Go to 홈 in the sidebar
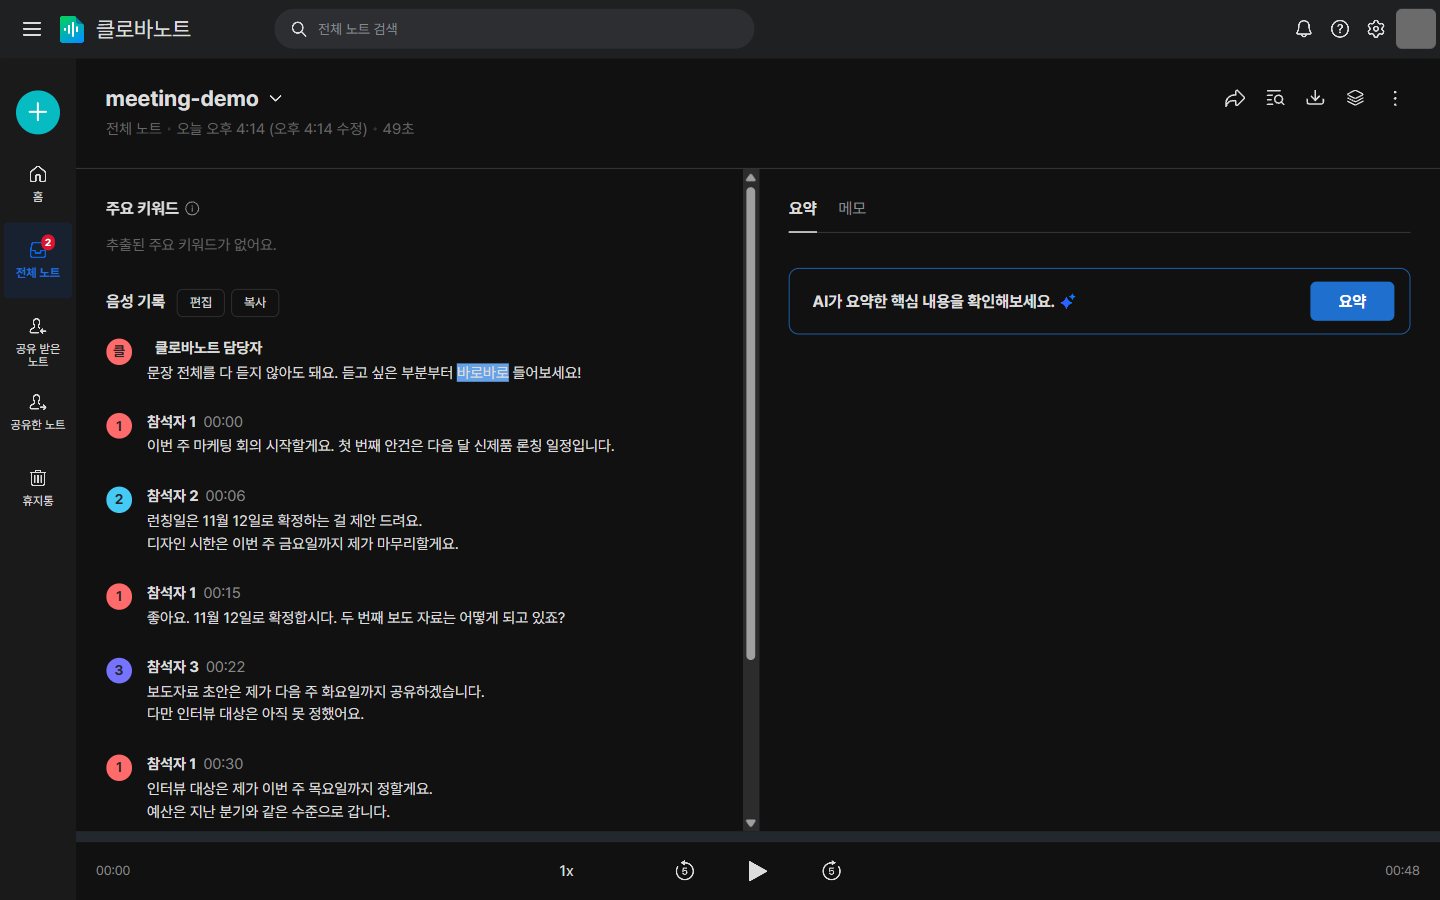Viewport: 1440px width, 900px height. [38, 184]
